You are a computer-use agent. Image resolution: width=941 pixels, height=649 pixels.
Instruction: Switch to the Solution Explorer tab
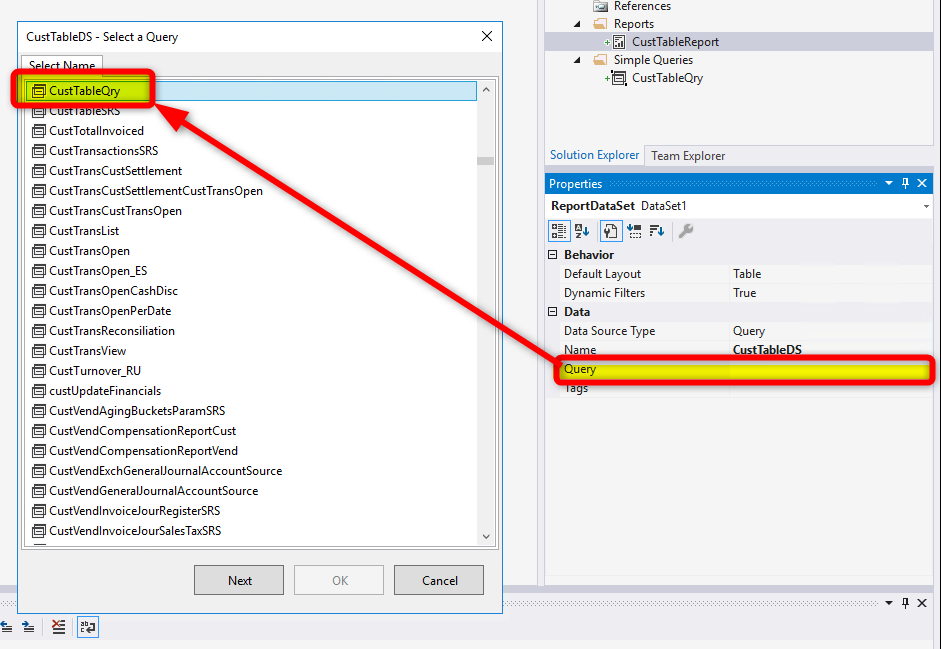click(594, 155)
